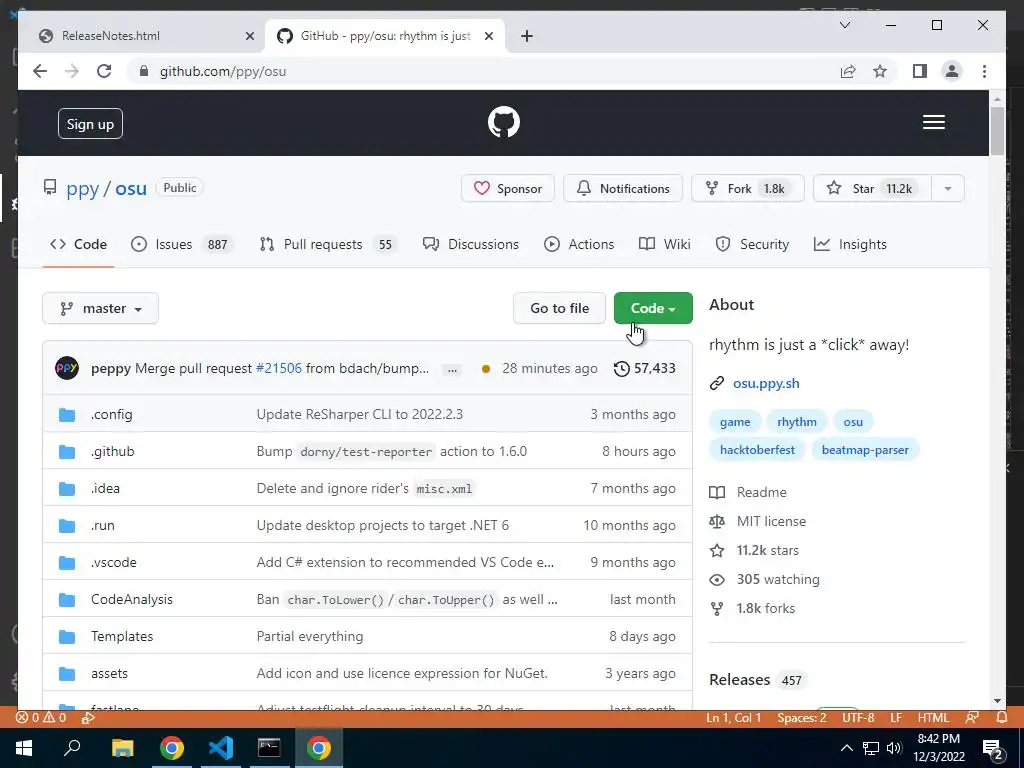Click the Sponsor button
The image size is (1024, 768).
pos(507,189)
